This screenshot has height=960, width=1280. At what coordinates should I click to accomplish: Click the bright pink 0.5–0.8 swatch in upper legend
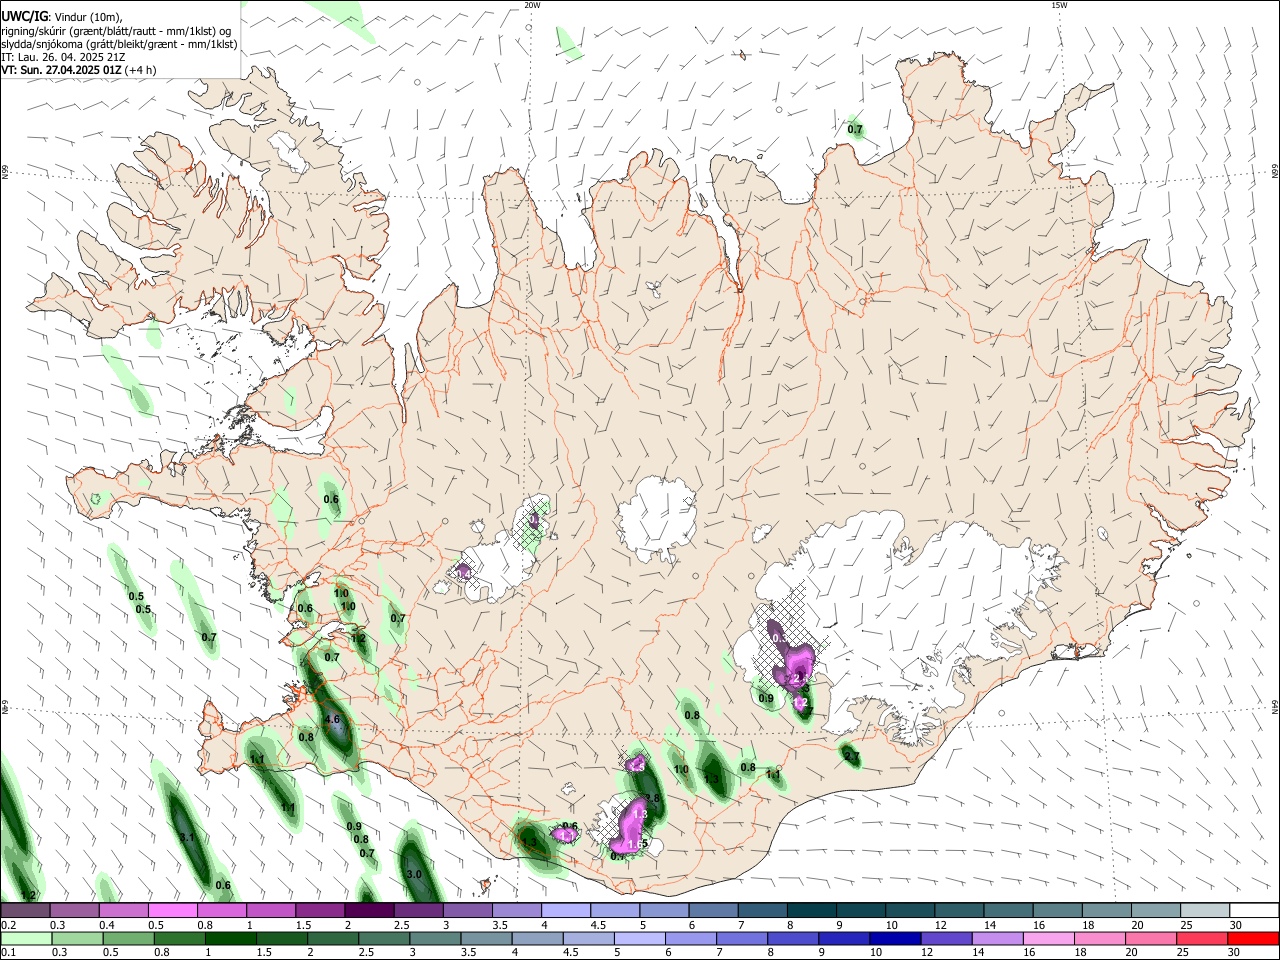tap(172, 911)
